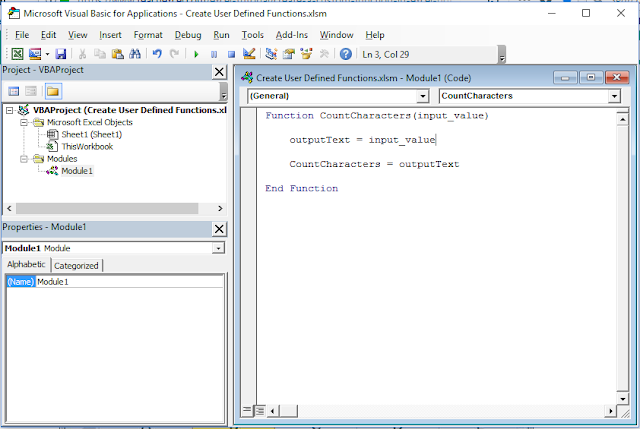The width and height of the screenshot is (640, 429).
Task: Click the View Object icon in Project pane
Action: tap(31, 91)
